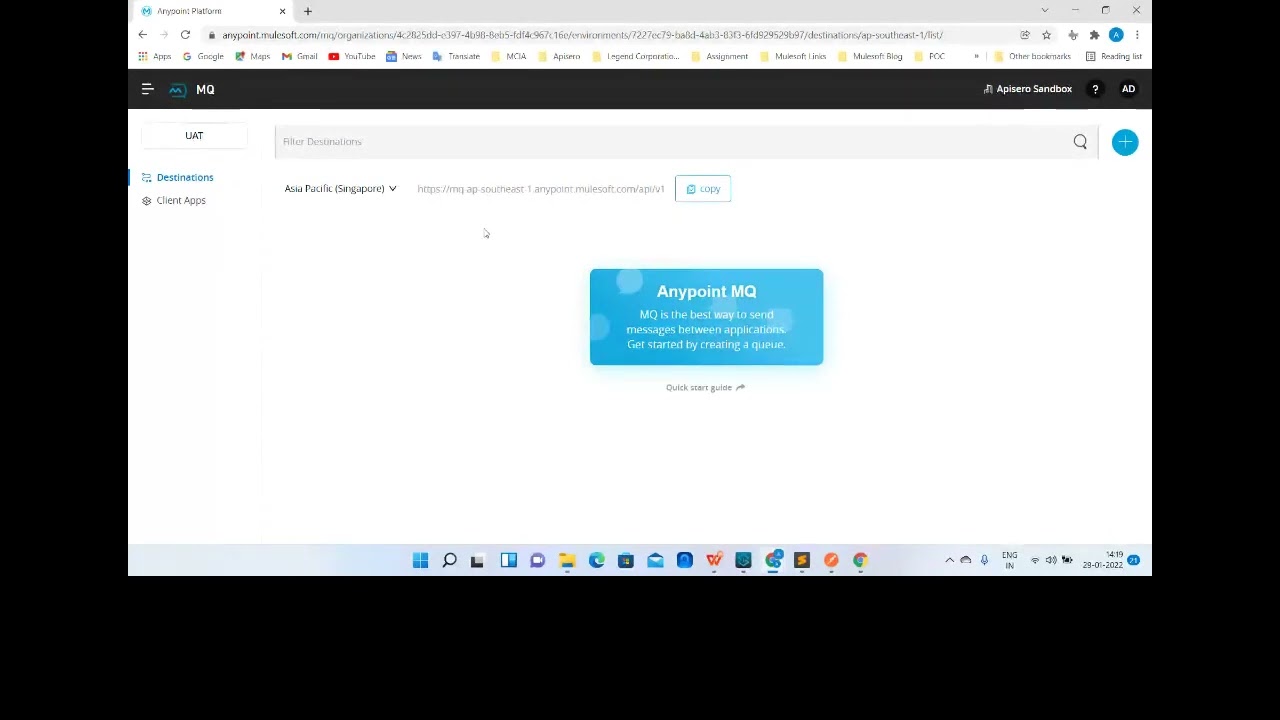Switch the UAT environment selector
Viewport: 1280px width, 720px height.
[x=194, y=136]
